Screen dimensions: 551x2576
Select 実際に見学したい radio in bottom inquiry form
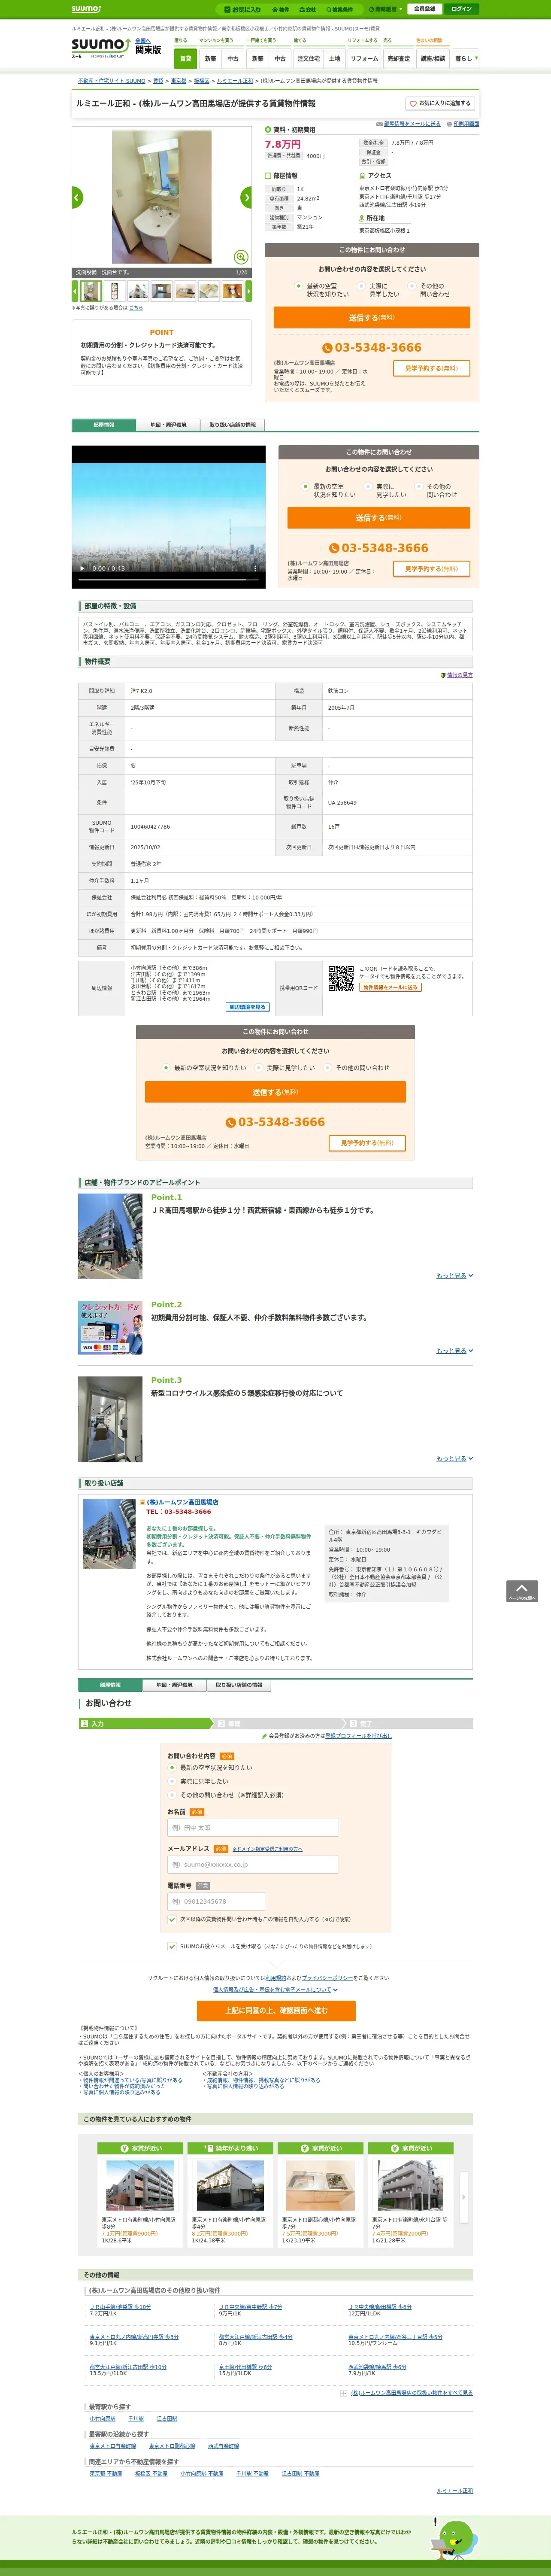click(x=173, y=1781)
